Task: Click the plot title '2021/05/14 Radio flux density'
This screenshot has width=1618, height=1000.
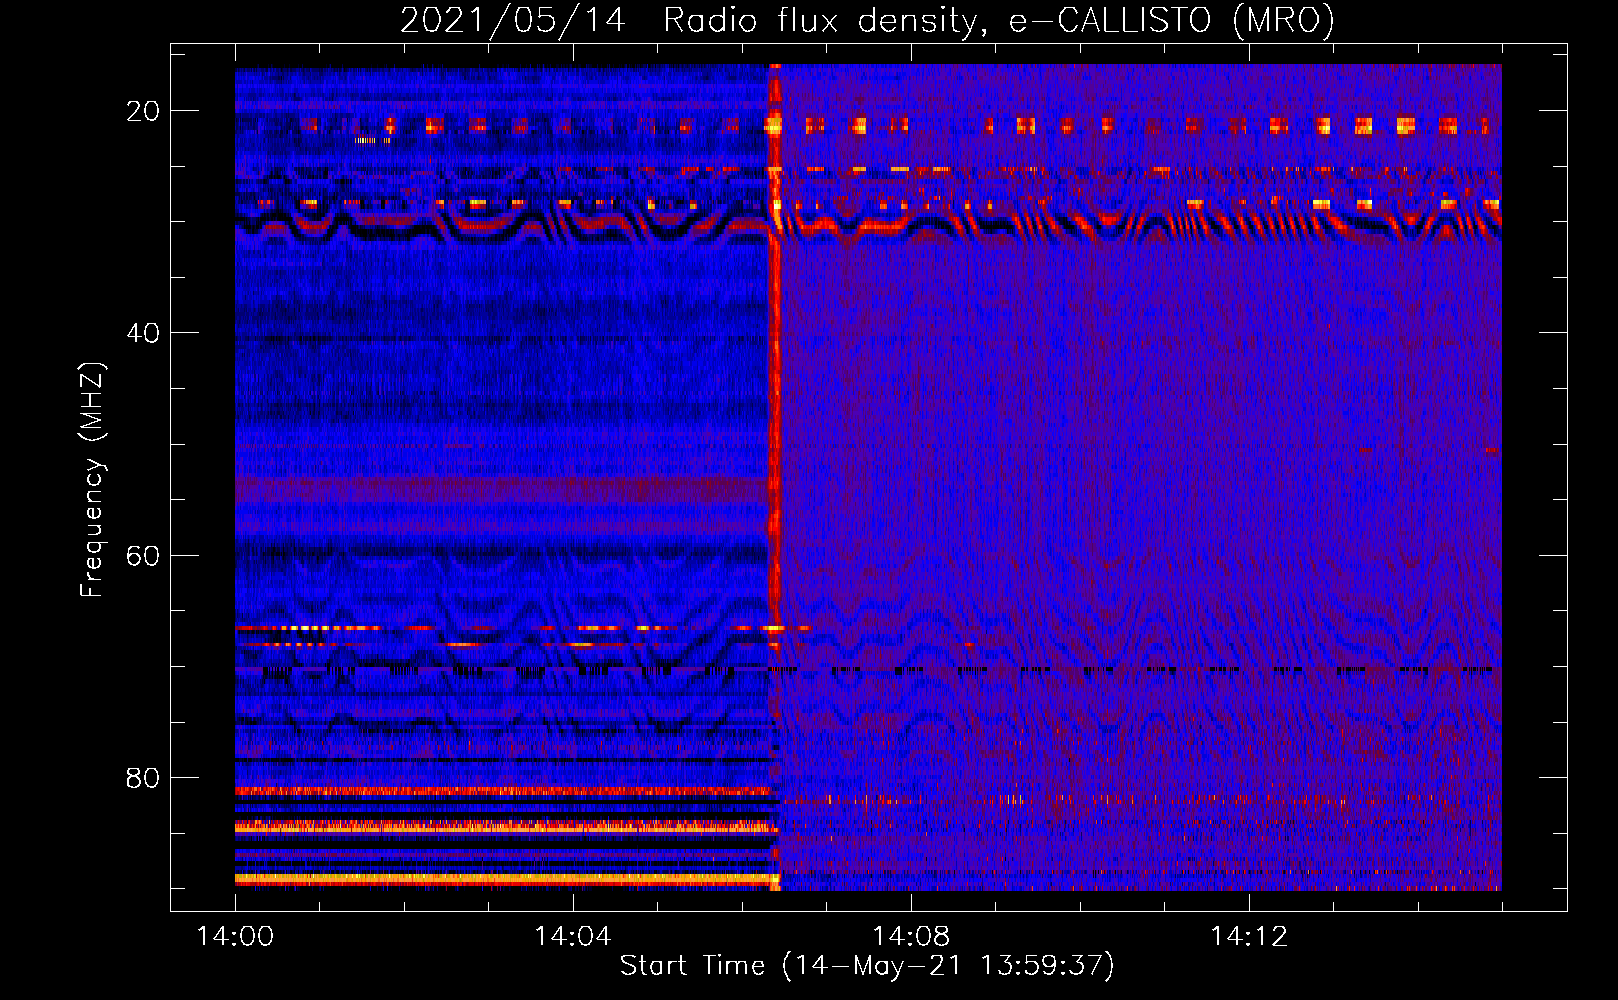Action: tap(694, 20)
